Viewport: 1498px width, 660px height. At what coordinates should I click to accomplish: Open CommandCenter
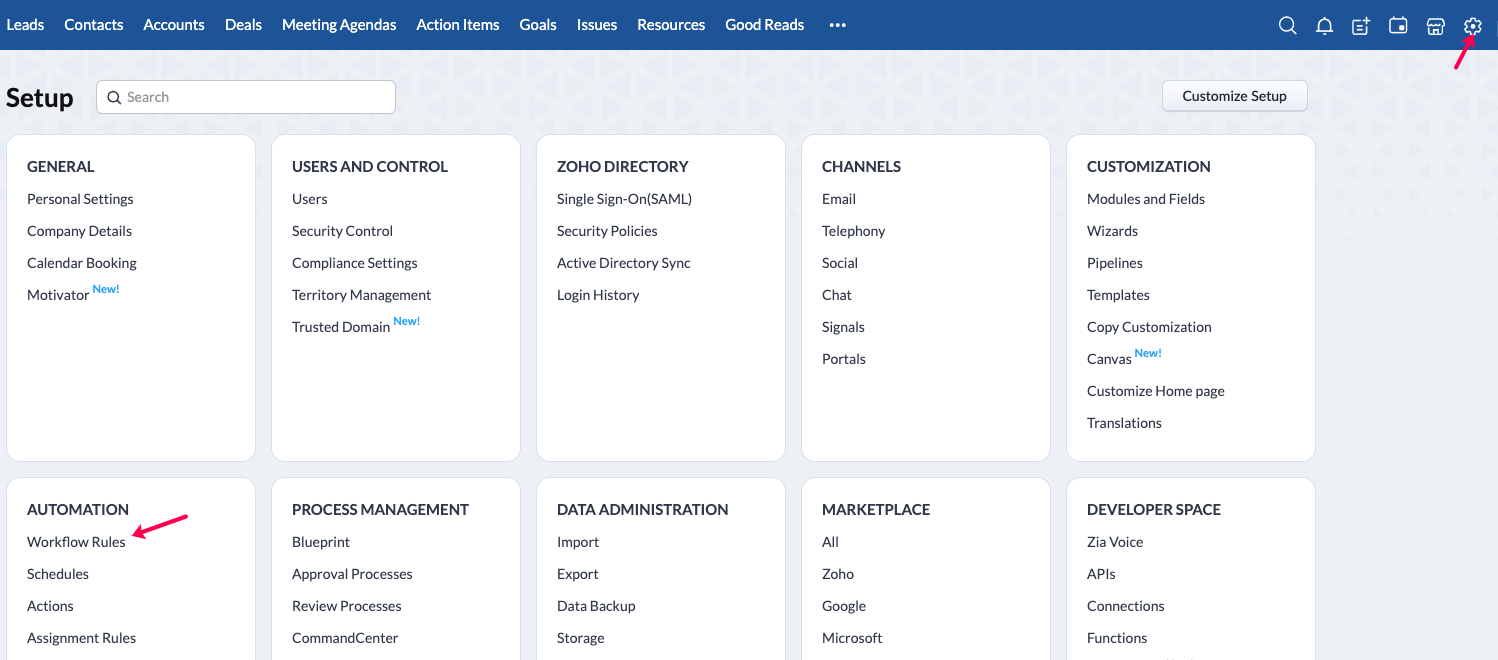(x=345, y=638)
